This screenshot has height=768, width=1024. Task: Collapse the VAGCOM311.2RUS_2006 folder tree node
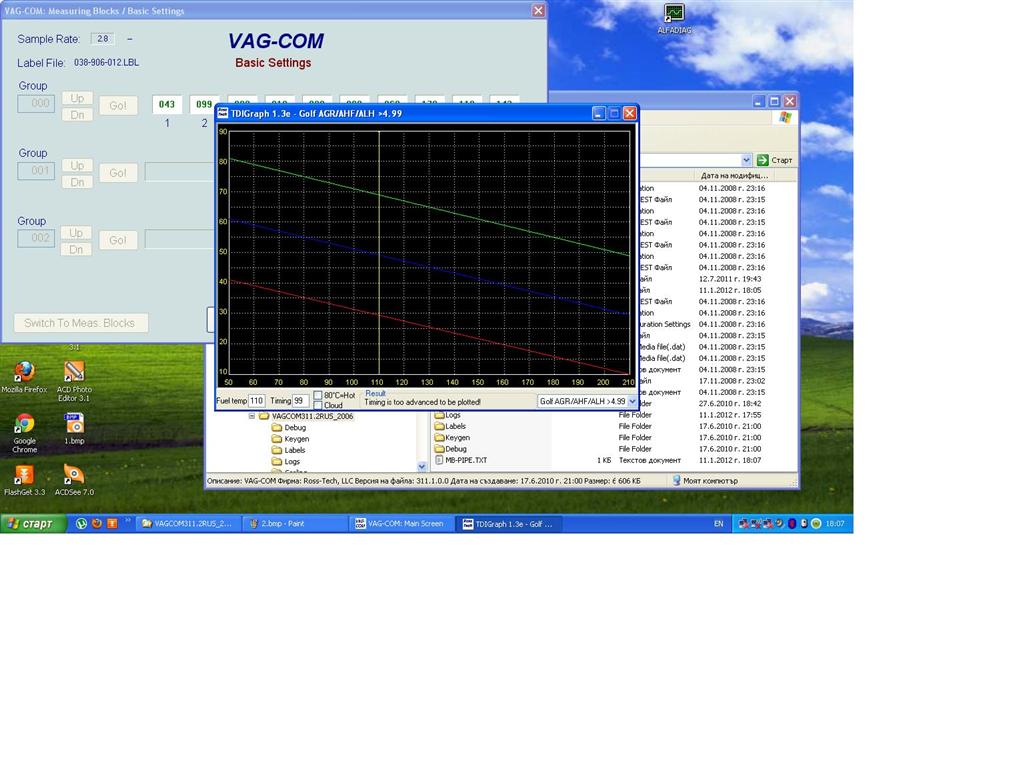point(253,416)
